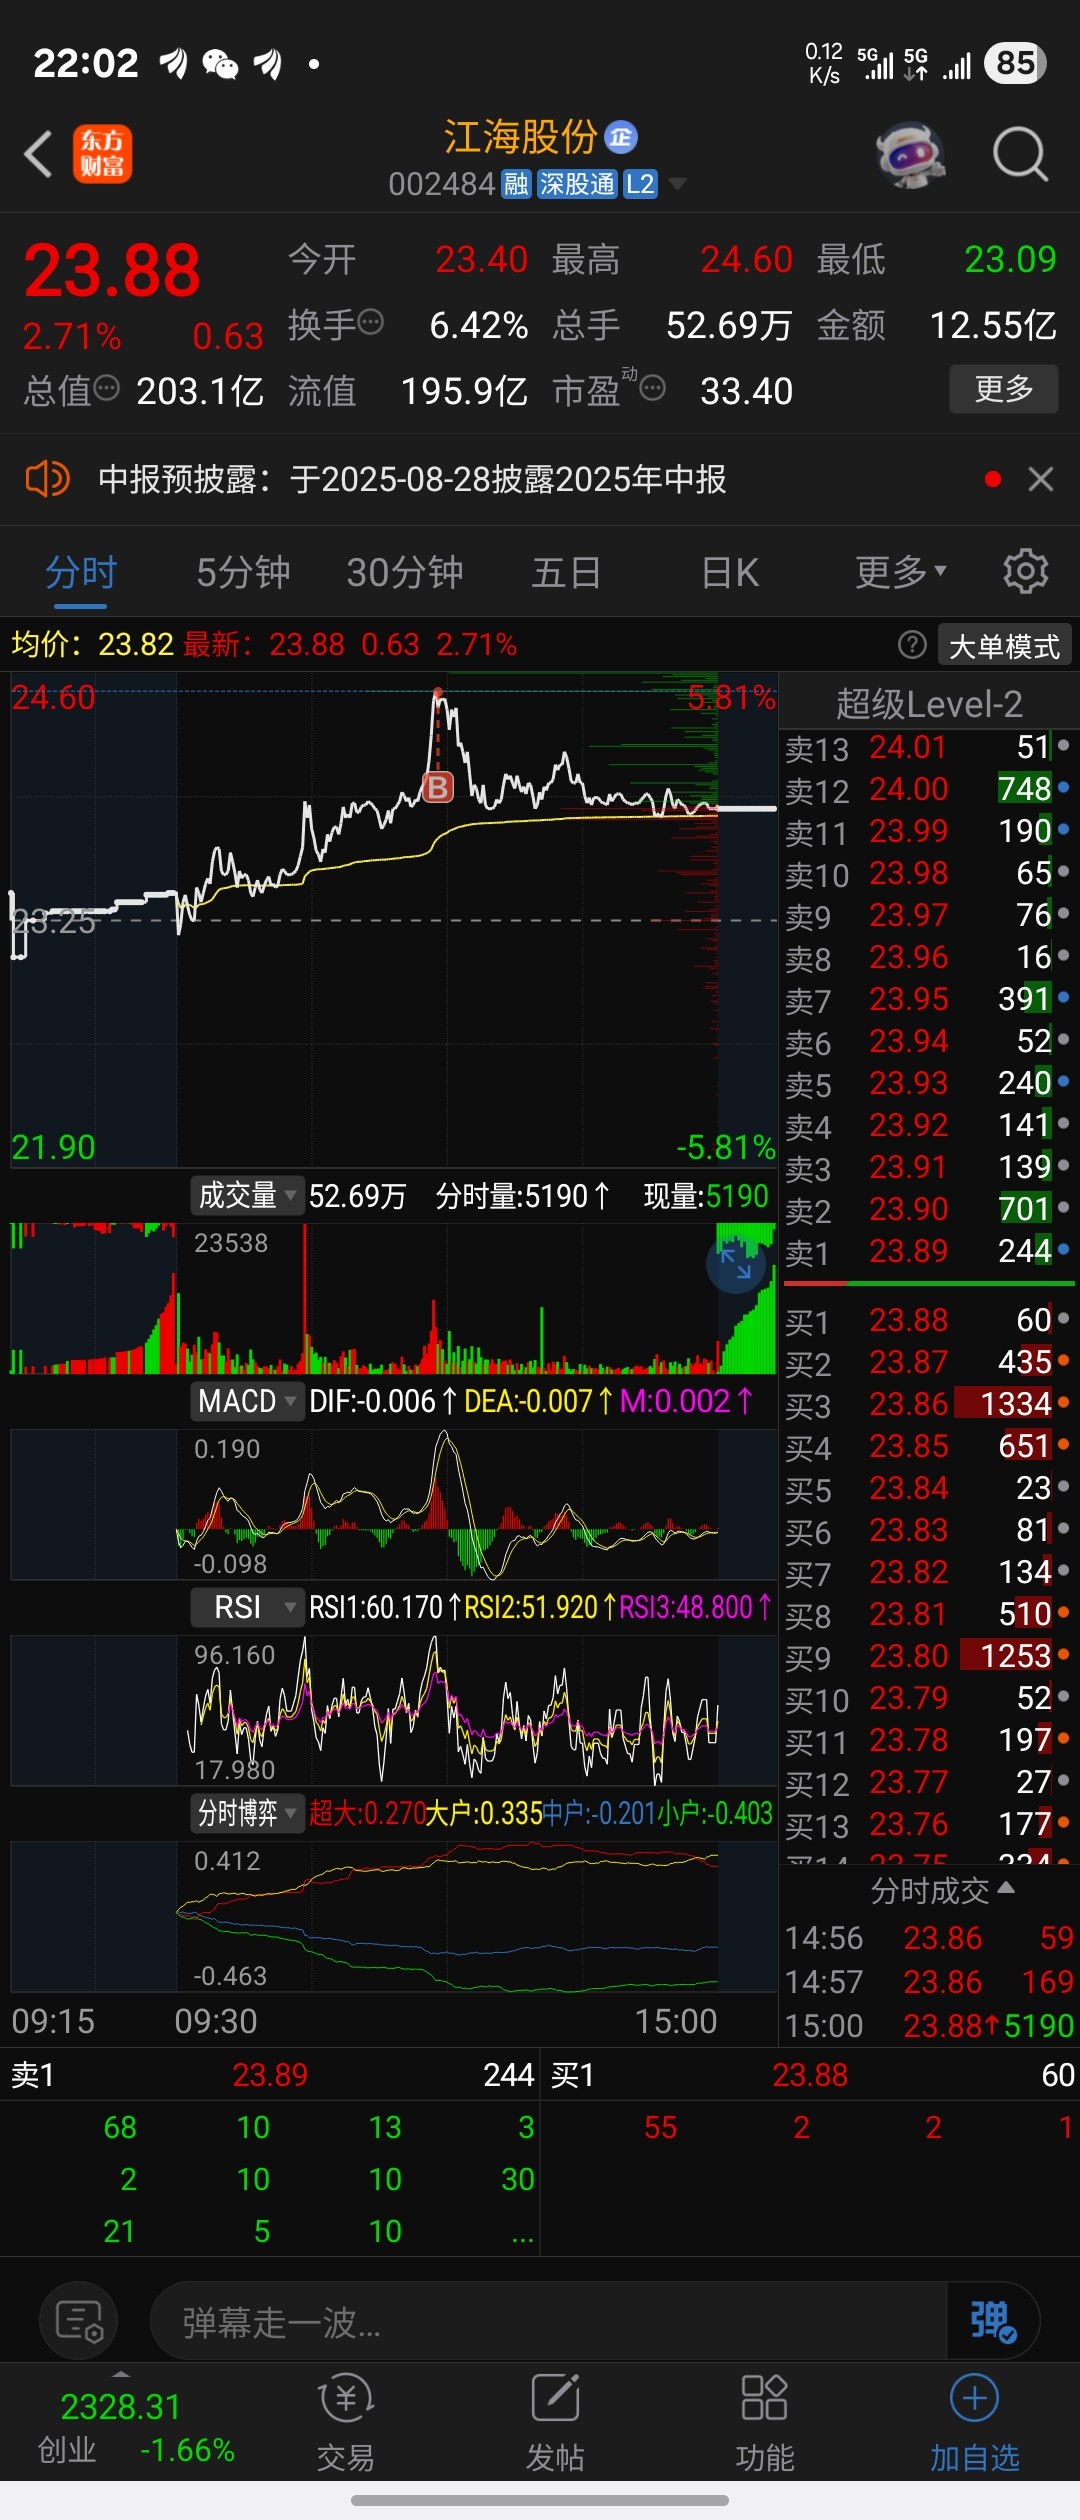Collapse 分时成交 panel arrow
This screenshot has width=1080, height=2520.
(x=1007, y=1889)
